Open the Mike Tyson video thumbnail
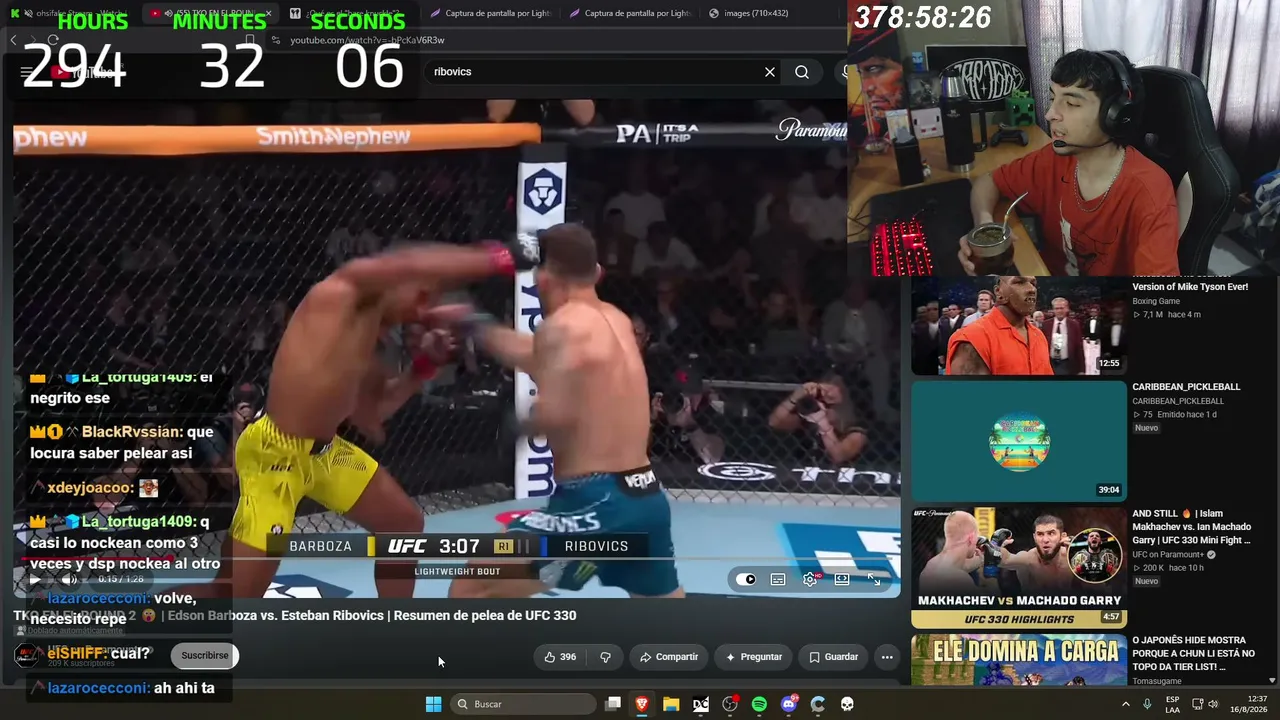Image resolution: width=1280 pixels, height=720 pixels. [x=1019, y=326]
